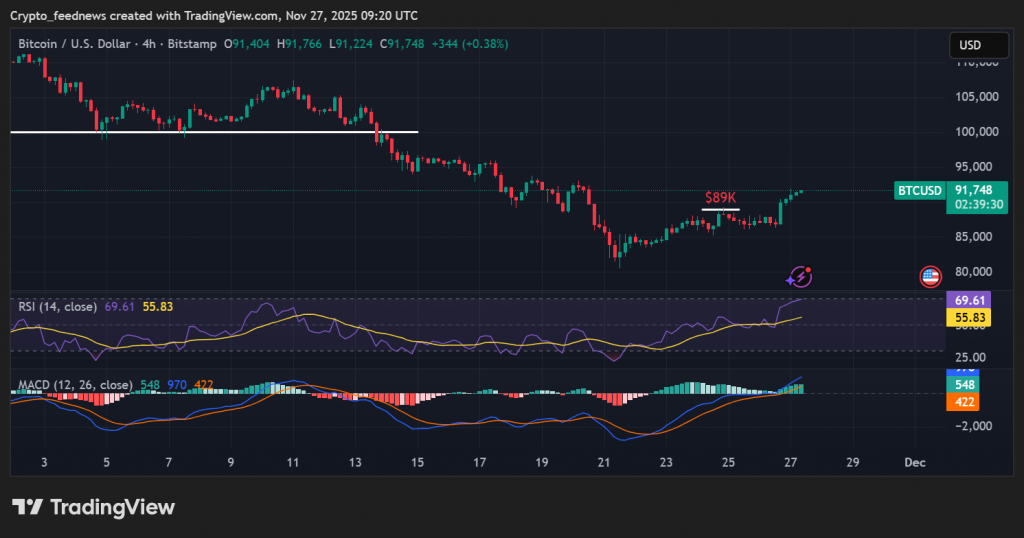Viewport: 1024px width, 538px height.
Task: Click the 105,000 price axis label
Action: click(976, 97)
